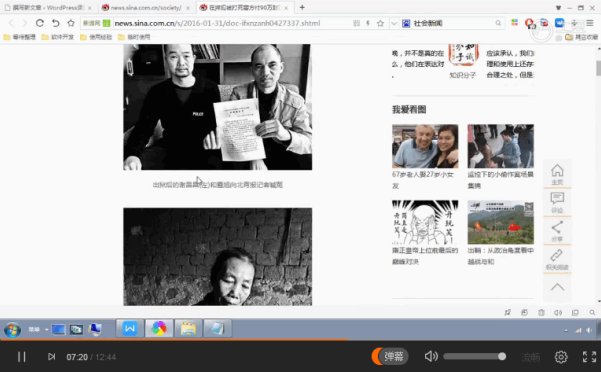Open the Windows Start orb

coord(12,329)
